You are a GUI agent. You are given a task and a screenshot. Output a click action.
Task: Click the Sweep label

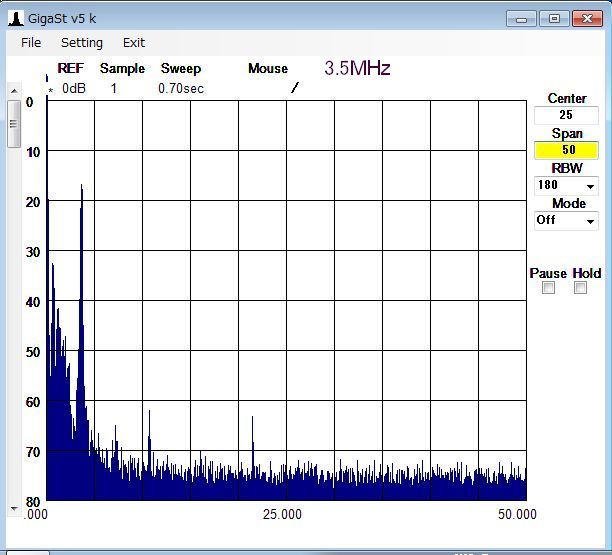pos(181,68)
